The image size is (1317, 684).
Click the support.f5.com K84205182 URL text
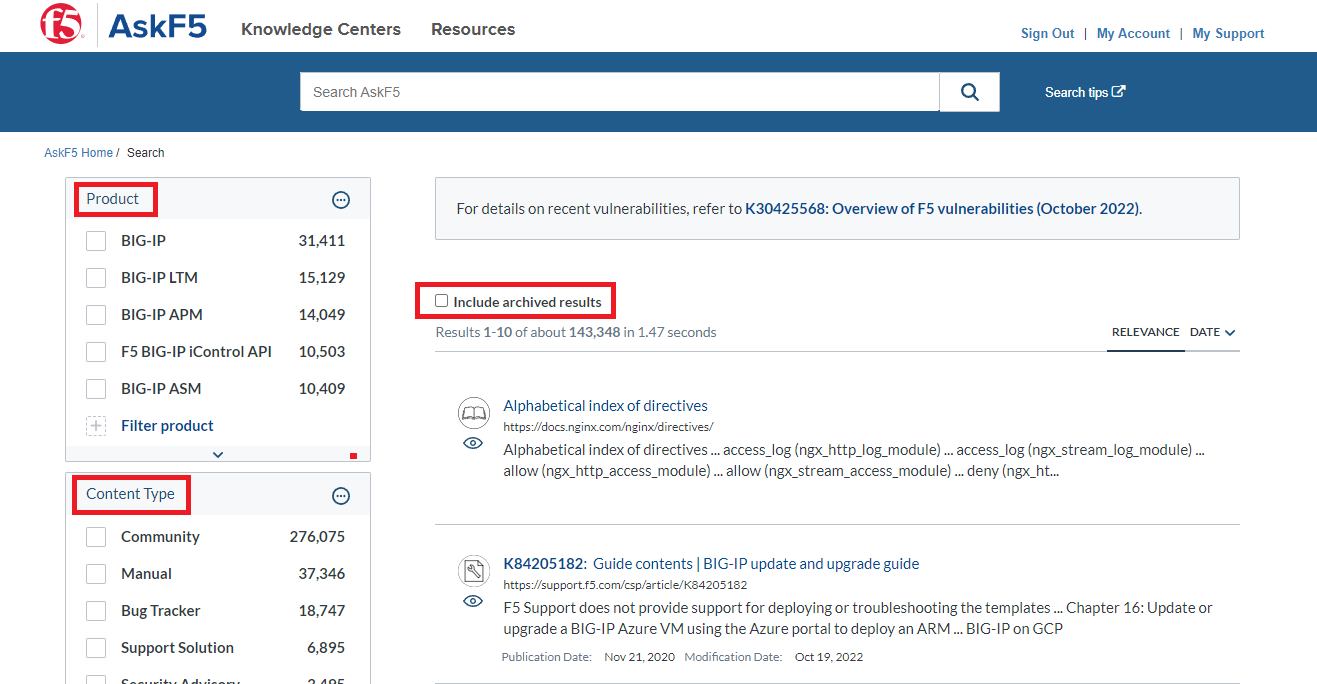pos(625,585)
